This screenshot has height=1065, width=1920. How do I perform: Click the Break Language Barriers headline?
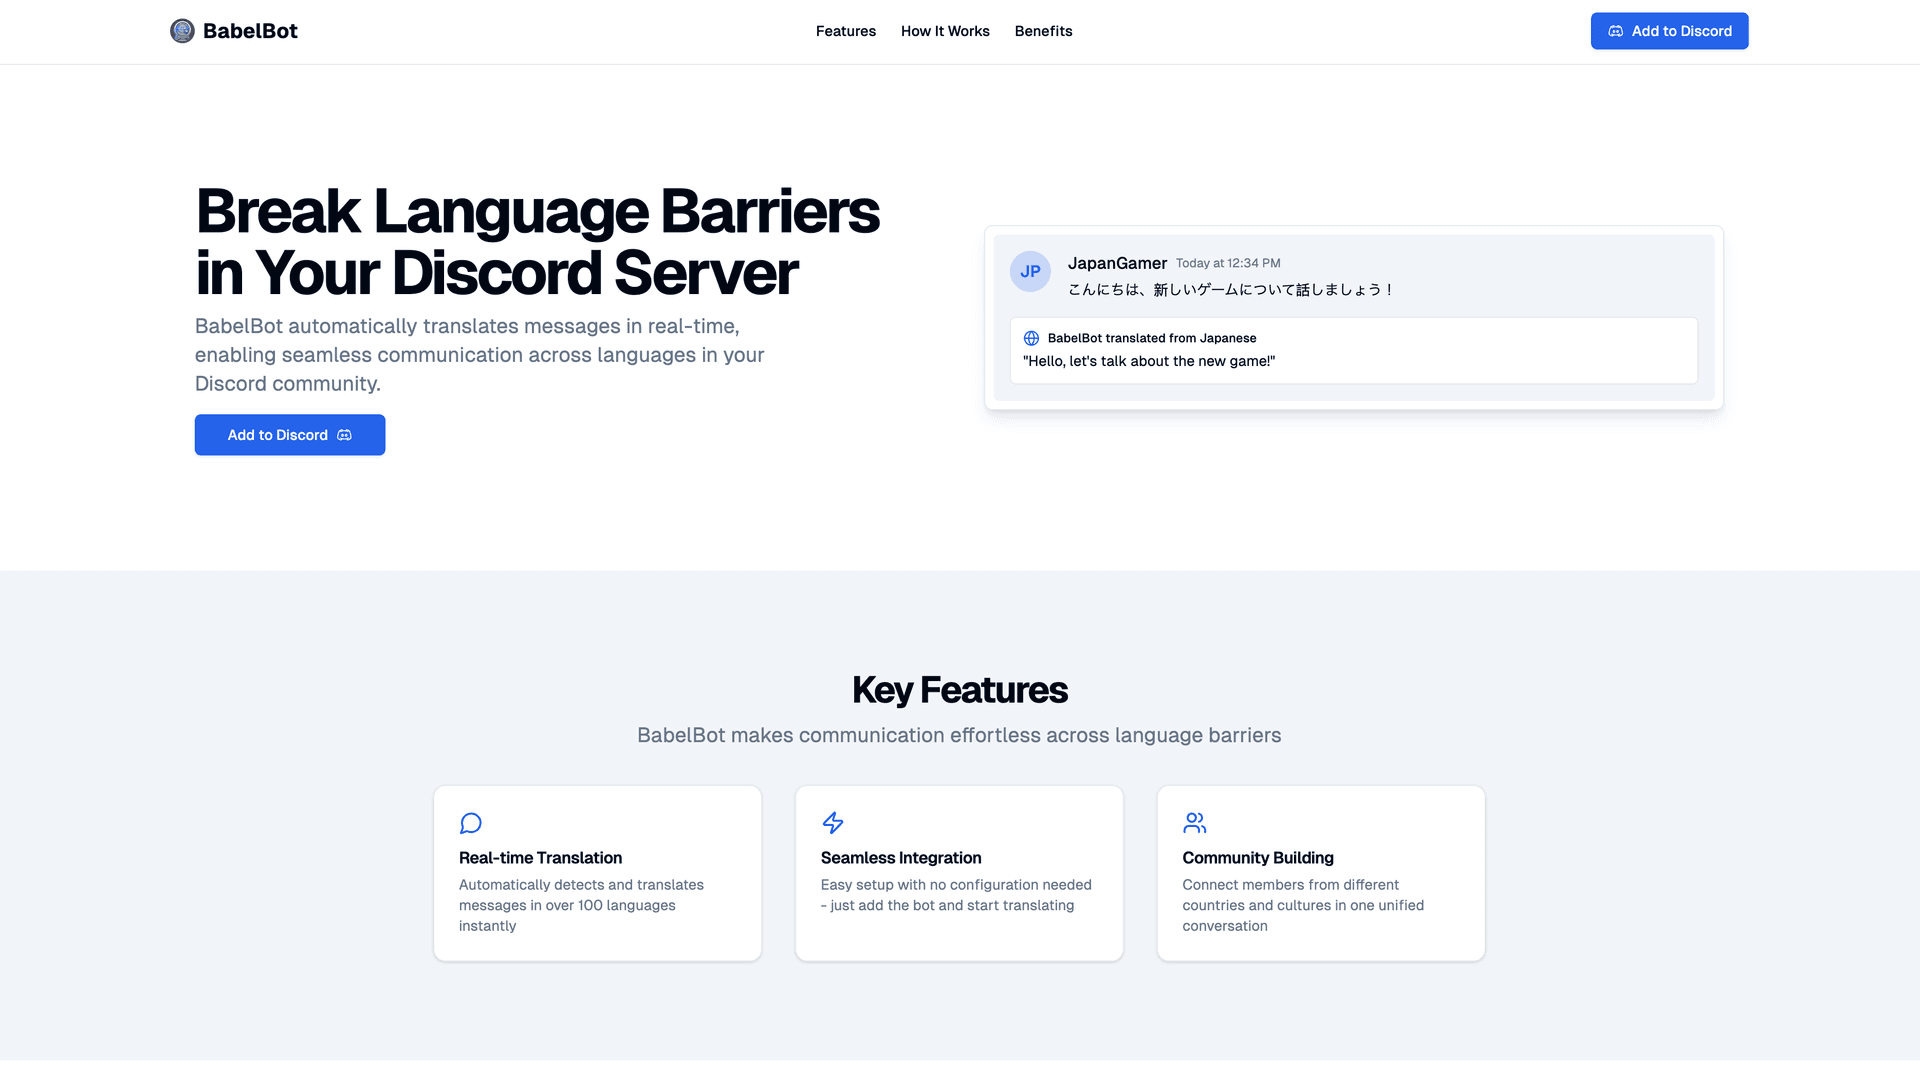tap(537, 242)
